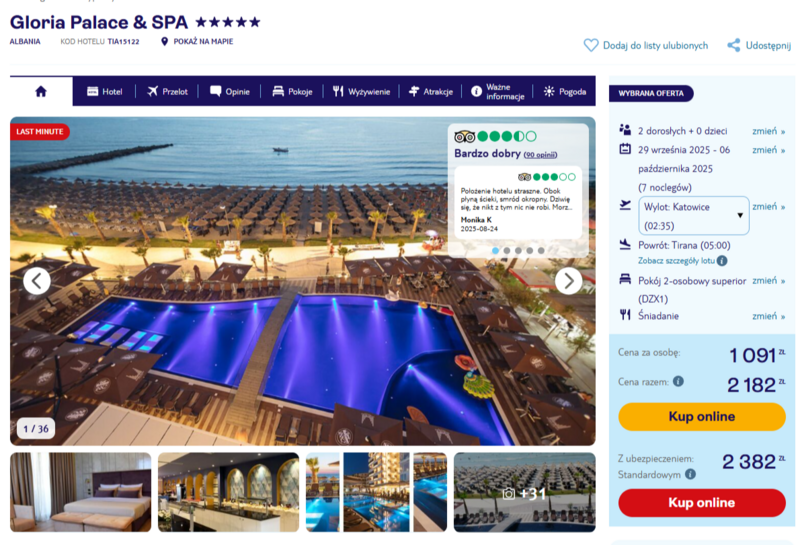
Task: Open the Wyżywienie tab
Action: tap(361, 91)
